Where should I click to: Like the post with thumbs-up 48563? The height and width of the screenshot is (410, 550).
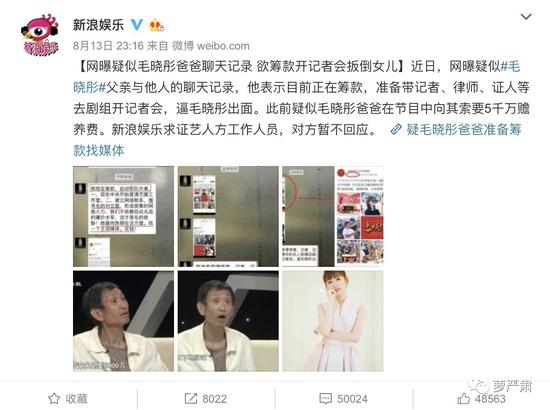[x=481, y=399]
